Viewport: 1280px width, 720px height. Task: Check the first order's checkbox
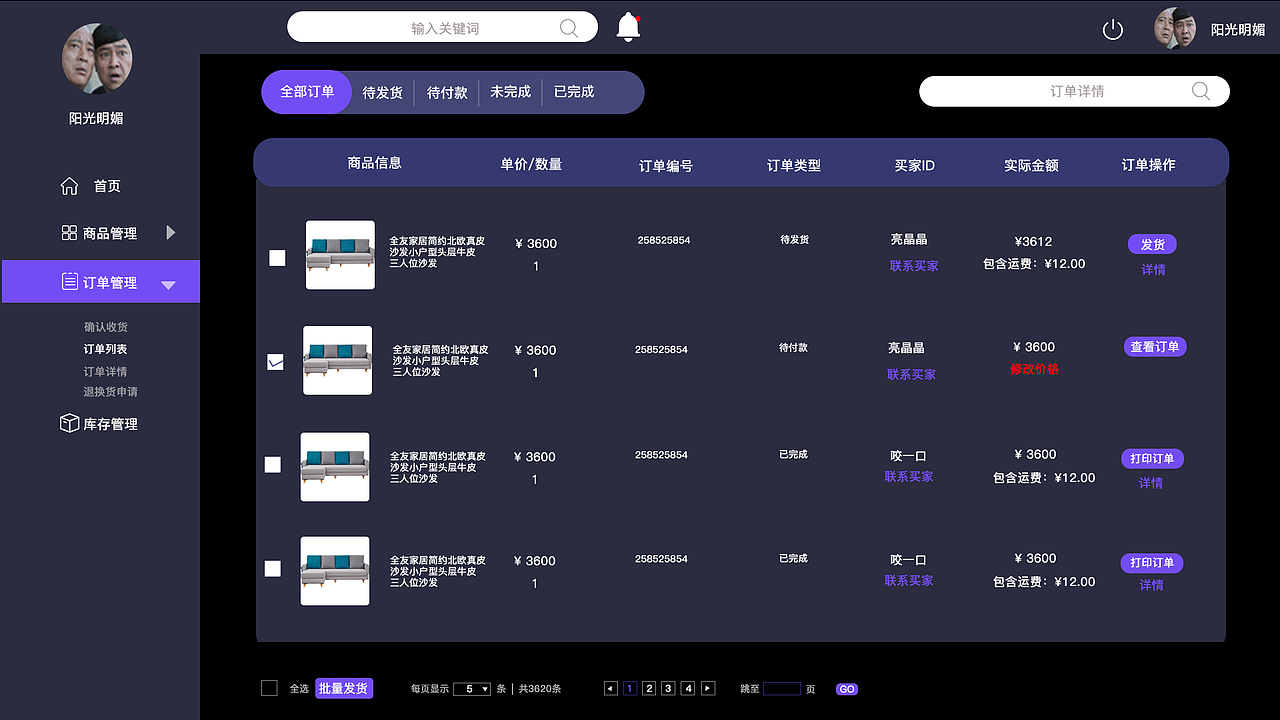[x=276, y=258]
